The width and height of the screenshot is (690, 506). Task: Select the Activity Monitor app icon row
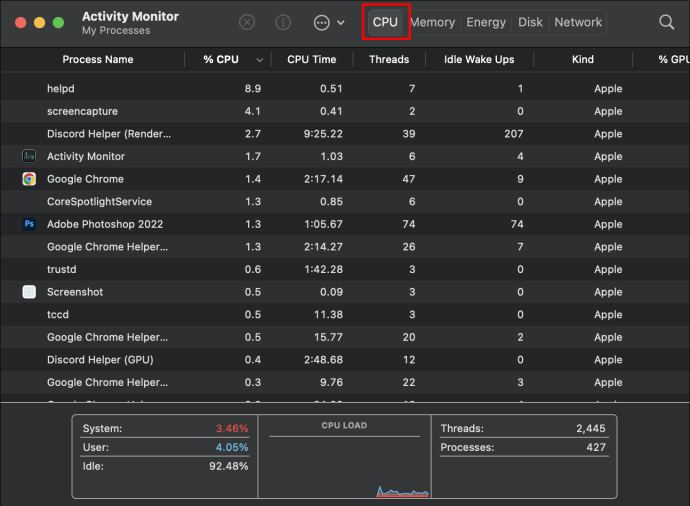click(x=29, y=156)
